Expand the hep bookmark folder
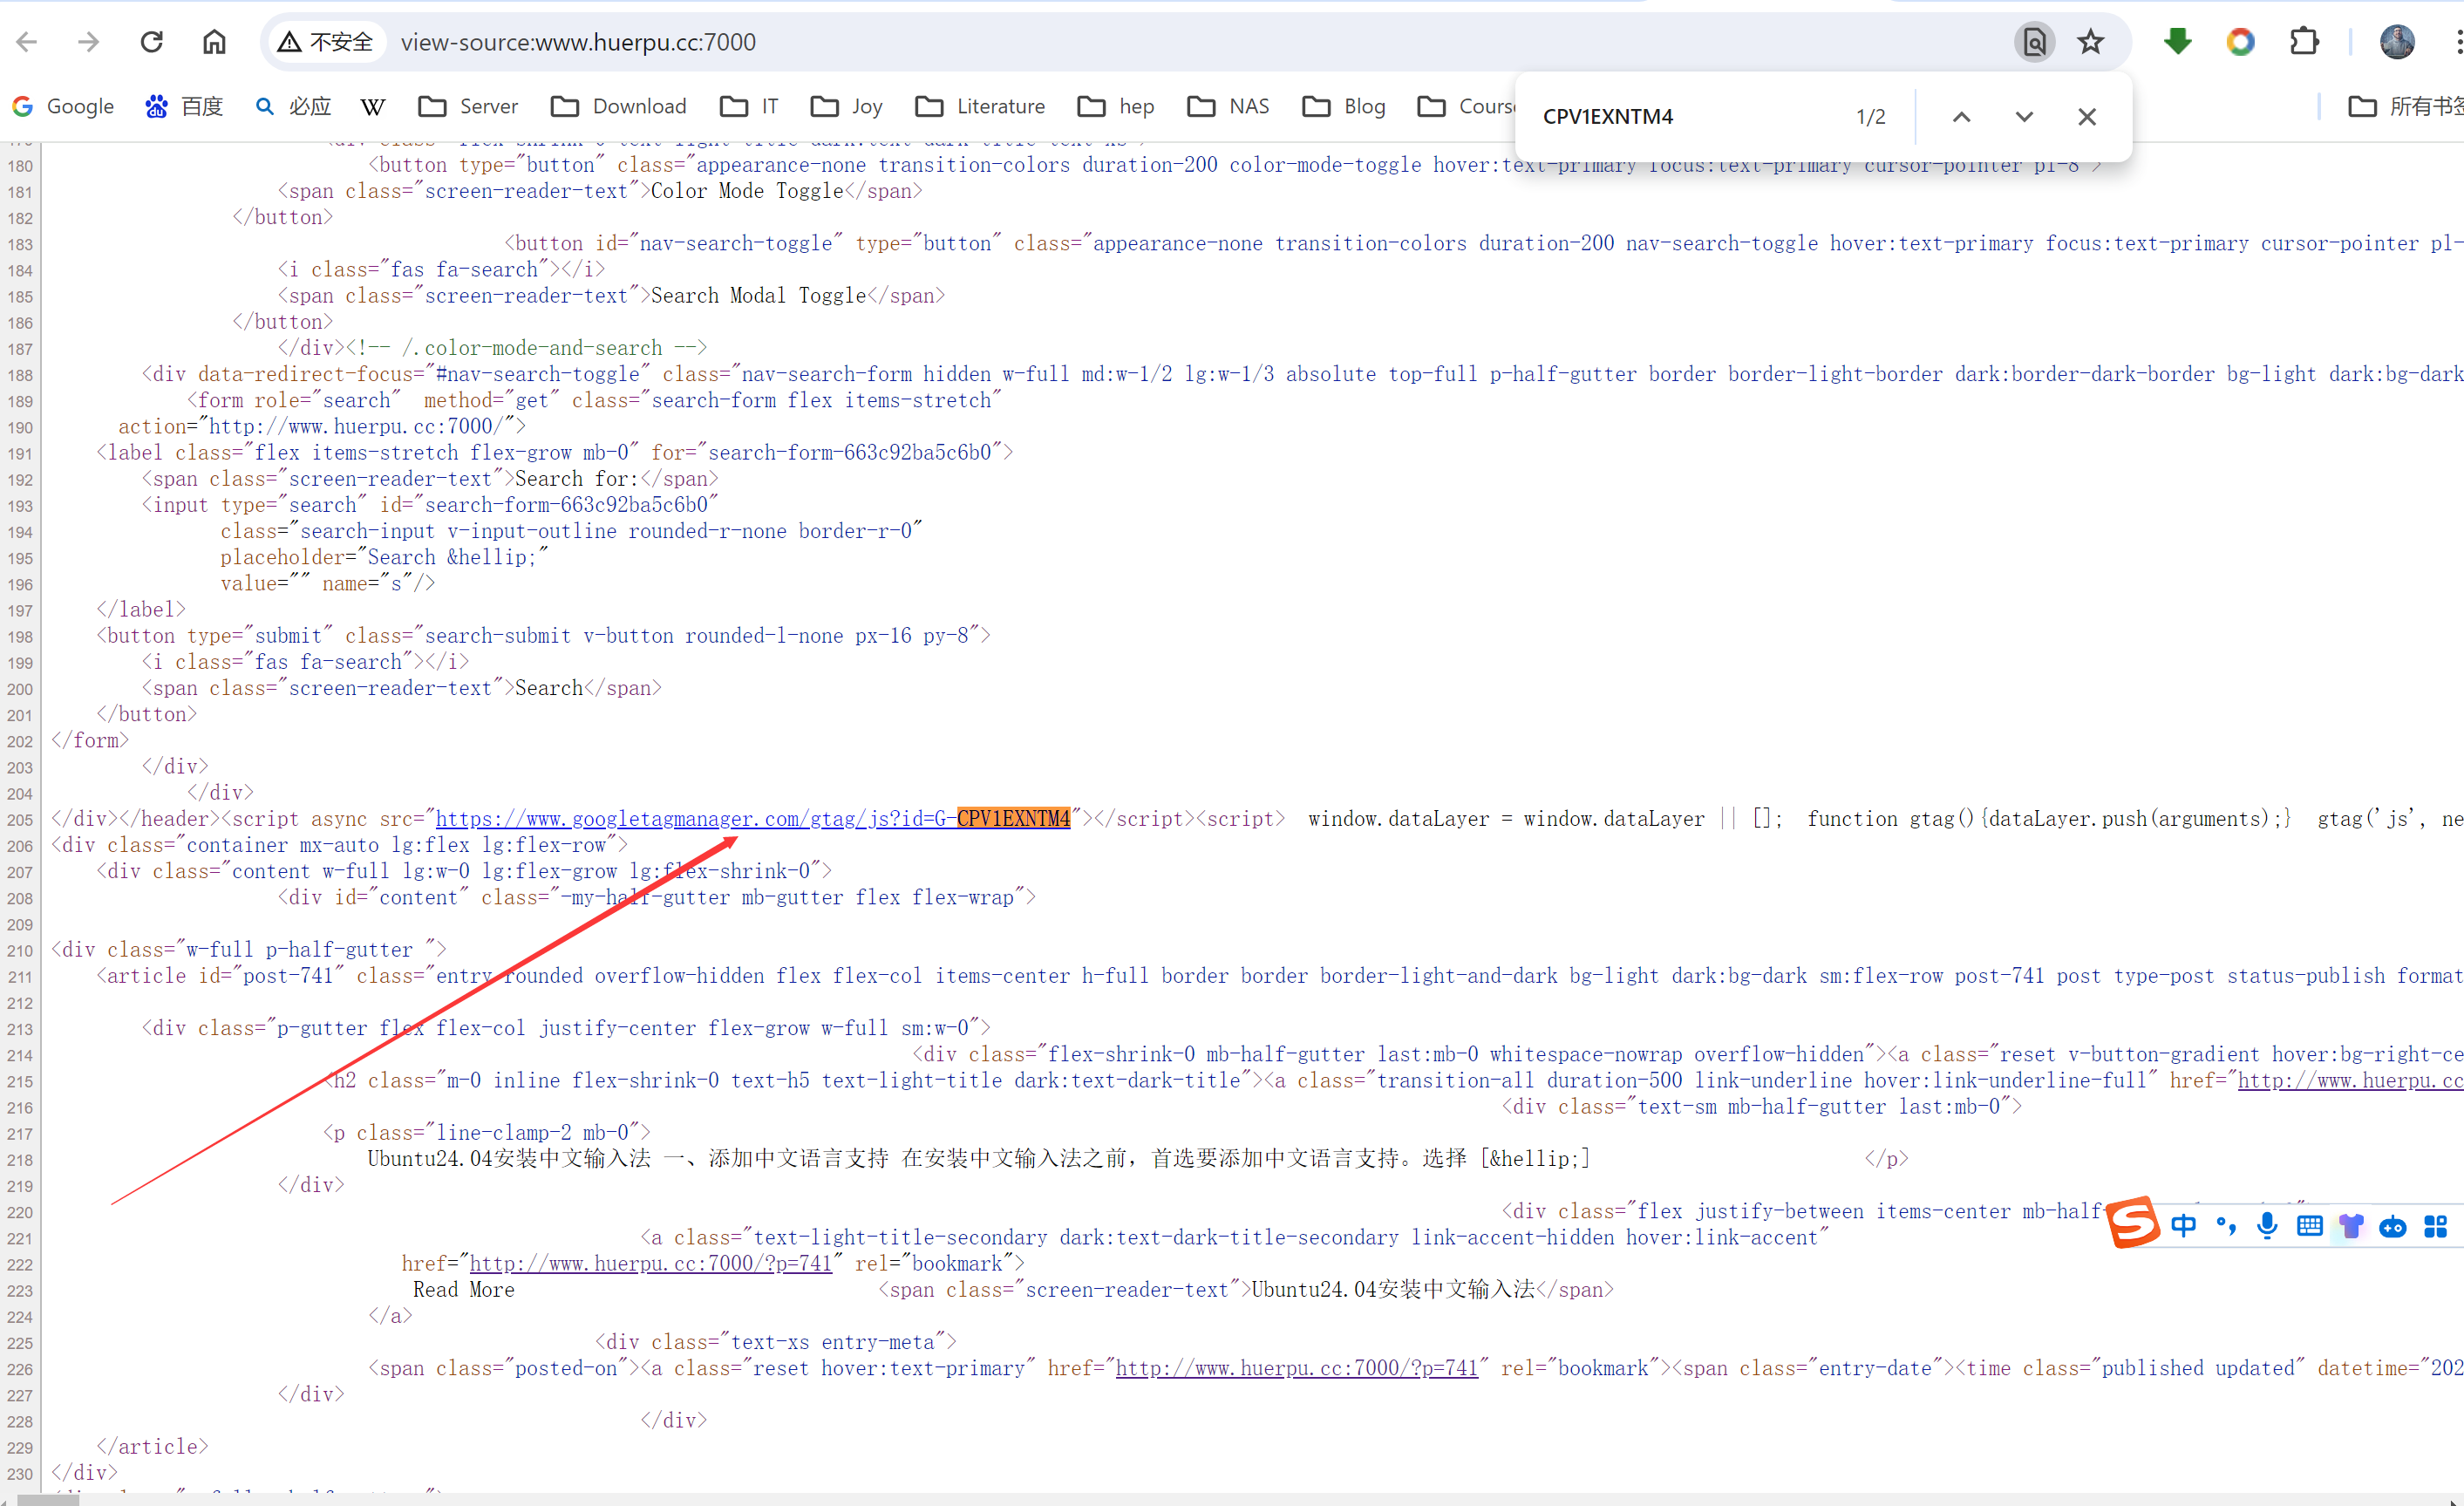The height and width of the screenshot is (1506, 2464). pyautogui.click(x=1116, y=106)
